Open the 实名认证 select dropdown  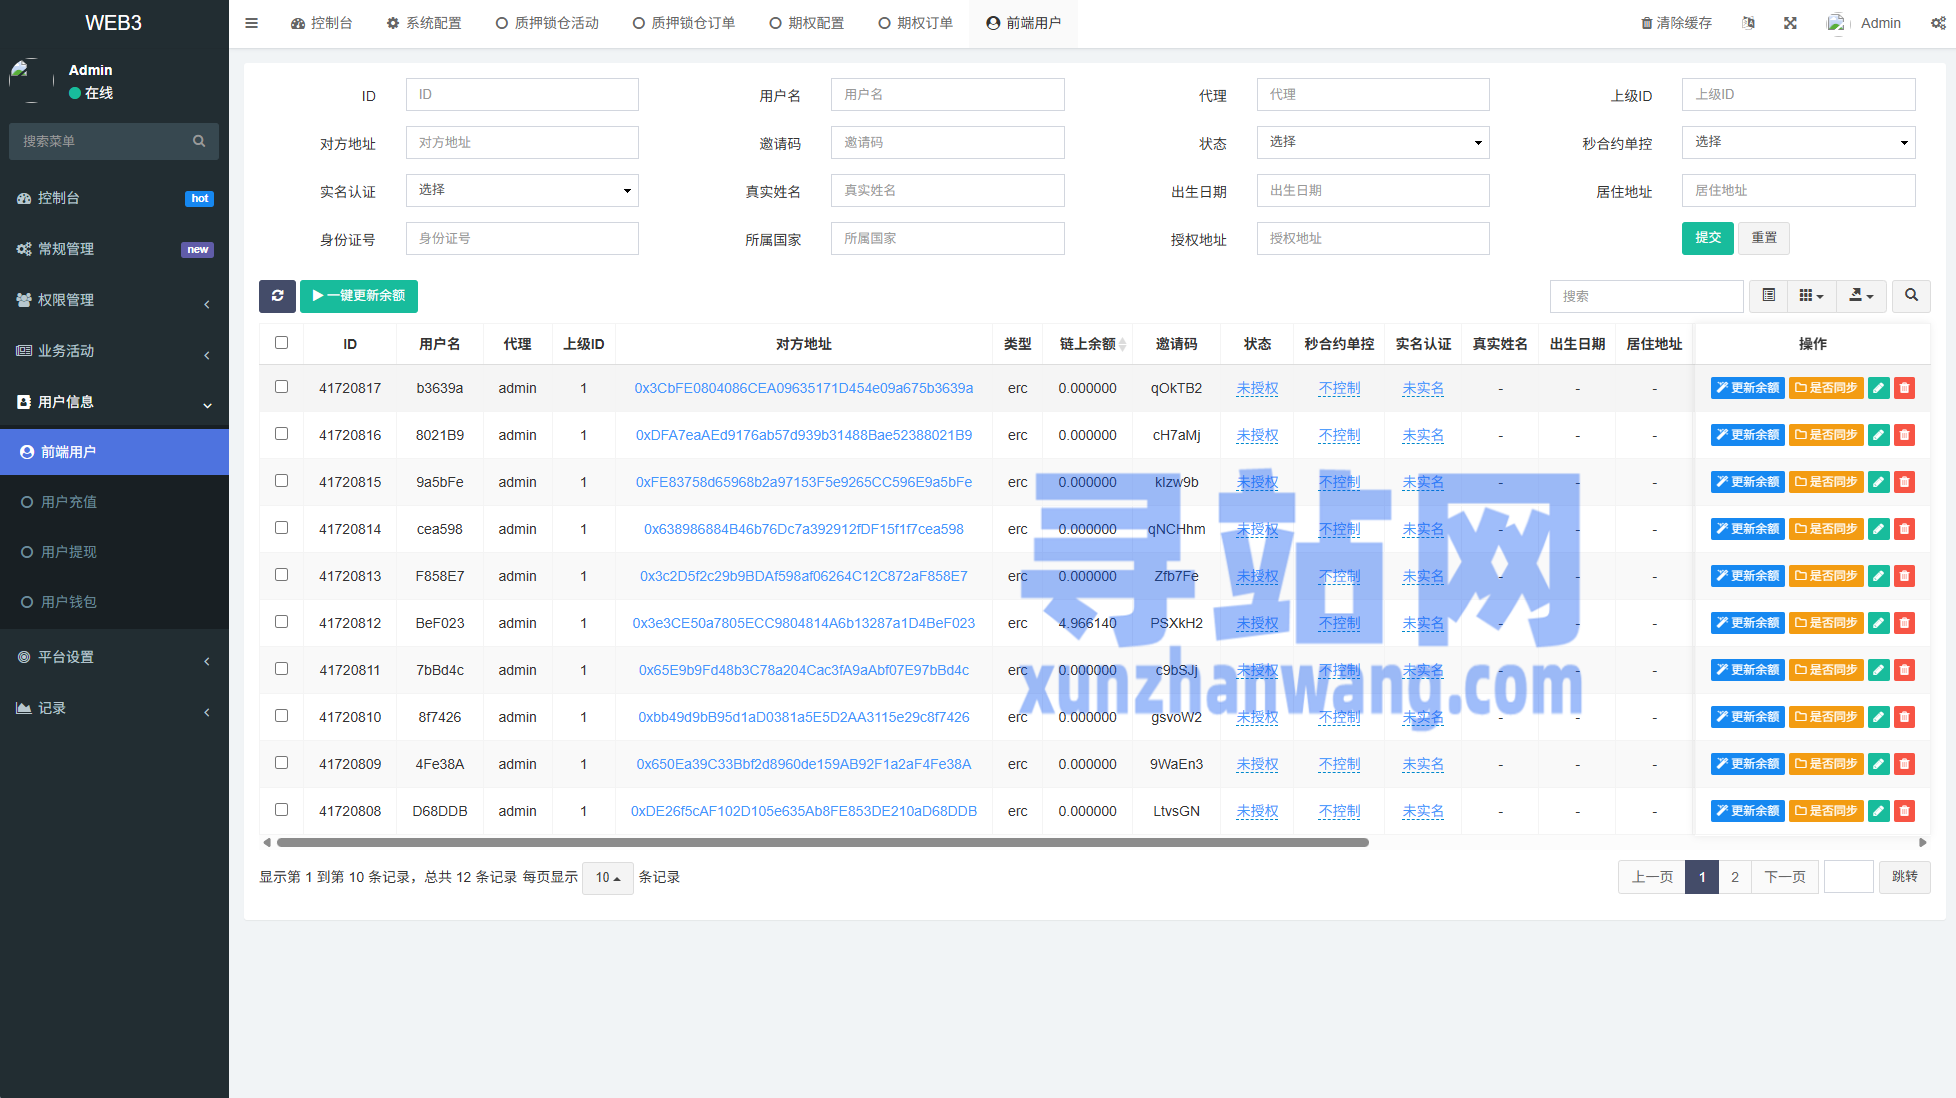coord(522,190)
